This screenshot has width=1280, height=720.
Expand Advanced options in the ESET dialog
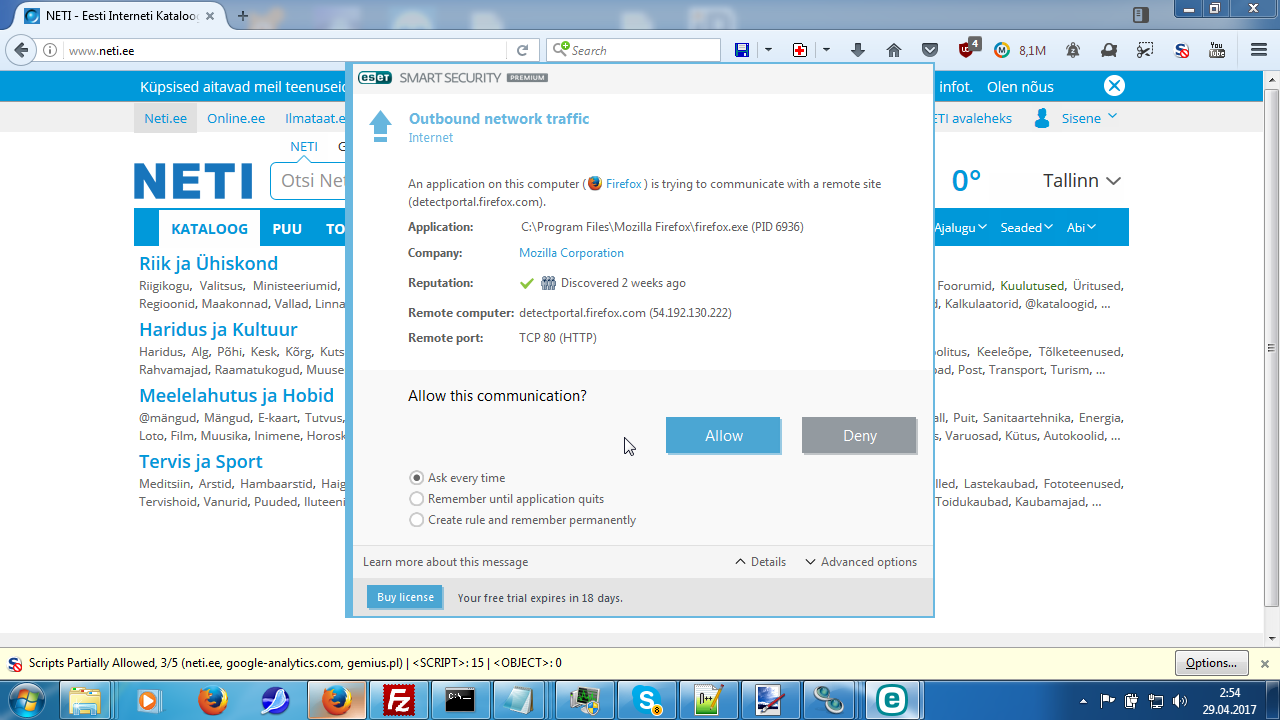(861, 562)
